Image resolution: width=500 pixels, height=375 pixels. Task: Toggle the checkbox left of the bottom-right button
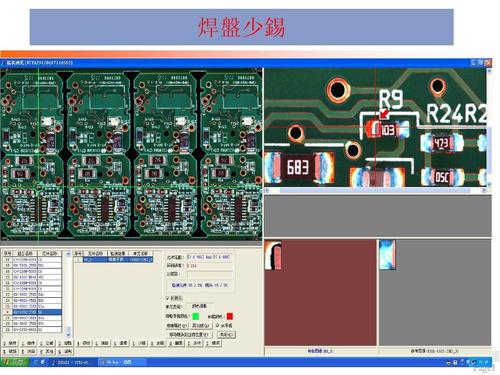[218, 325]
